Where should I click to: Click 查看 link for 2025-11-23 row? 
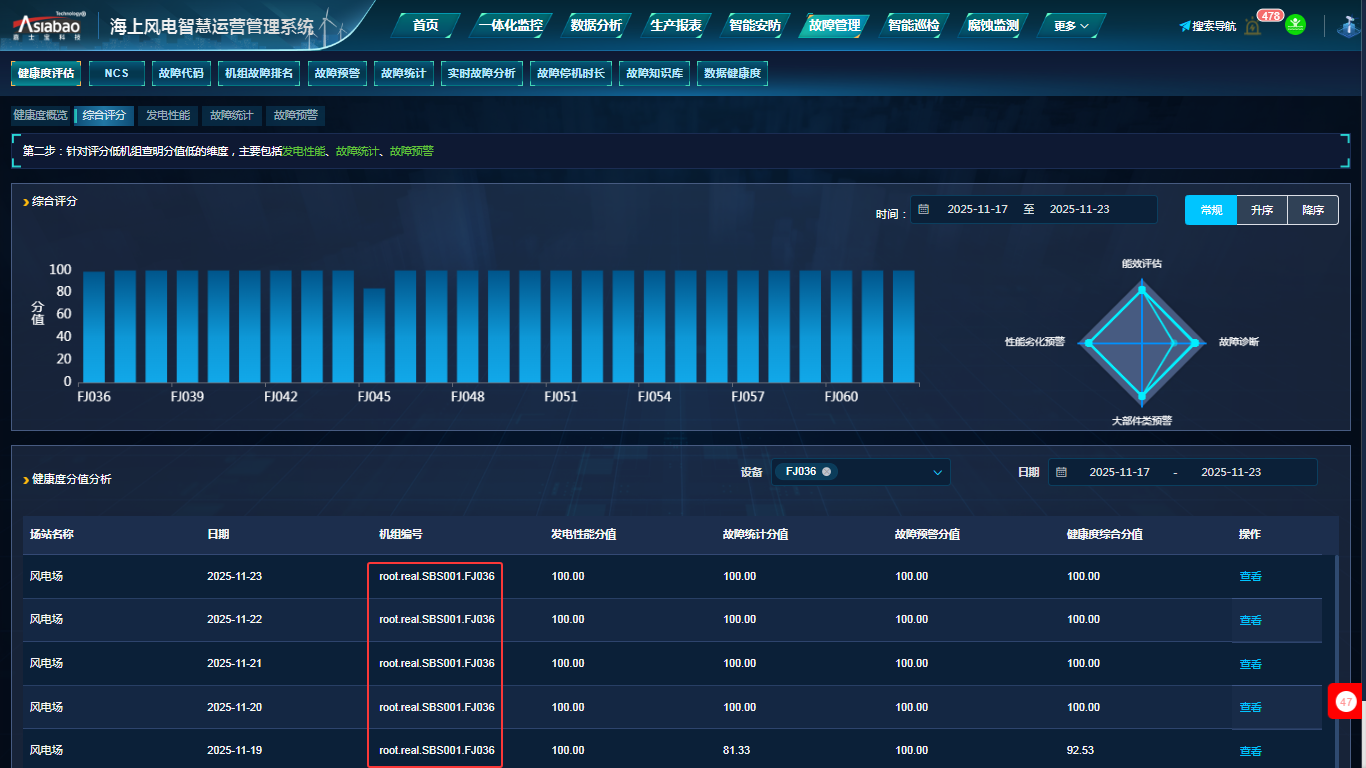[x=1250, y=577]
